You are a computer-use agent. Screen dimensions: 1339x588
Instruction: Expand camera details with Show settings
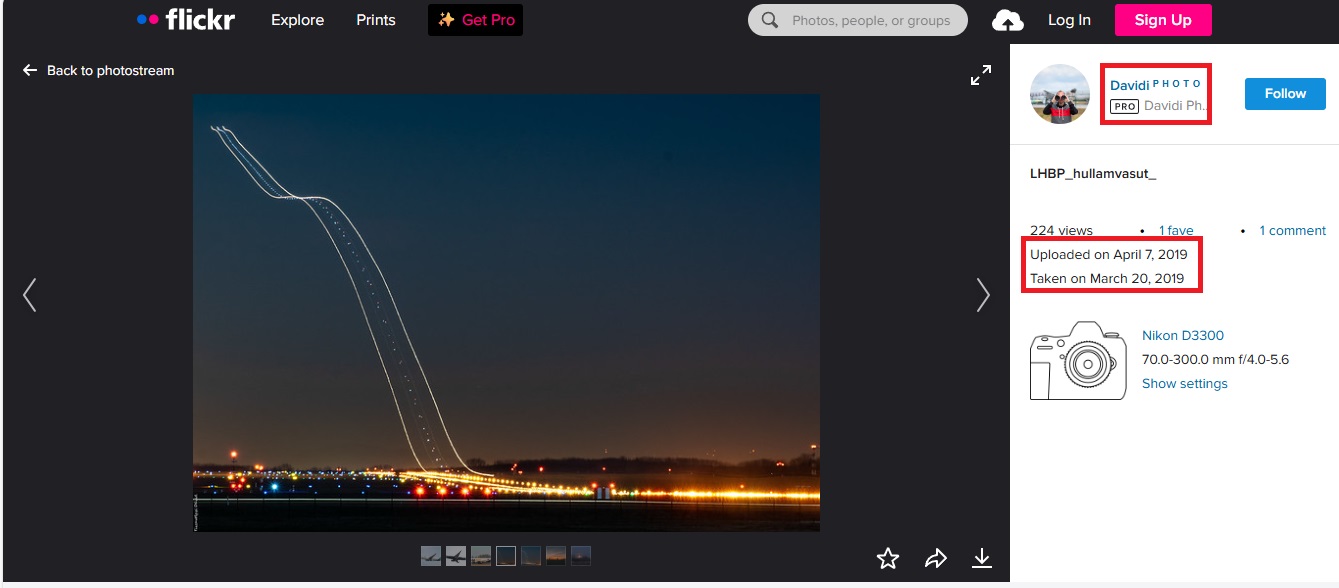pyautogui.click(x=1184, y=384)
